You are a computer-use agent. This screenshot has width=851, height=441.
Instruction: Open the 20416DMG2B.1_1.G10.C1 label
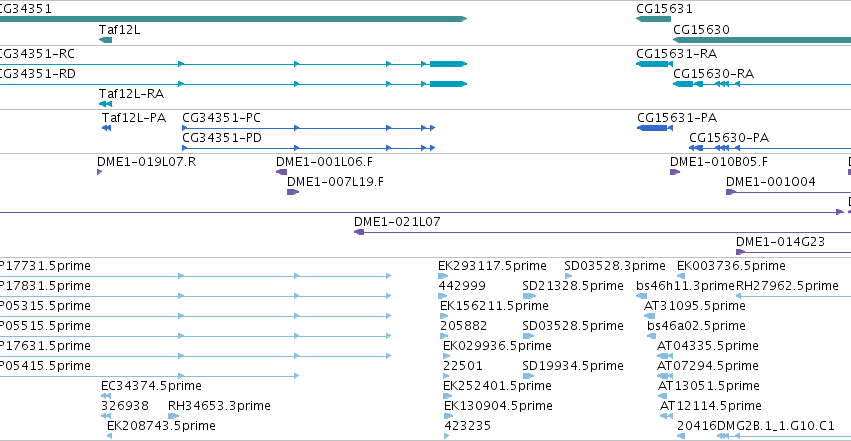(x=756, y=426)
